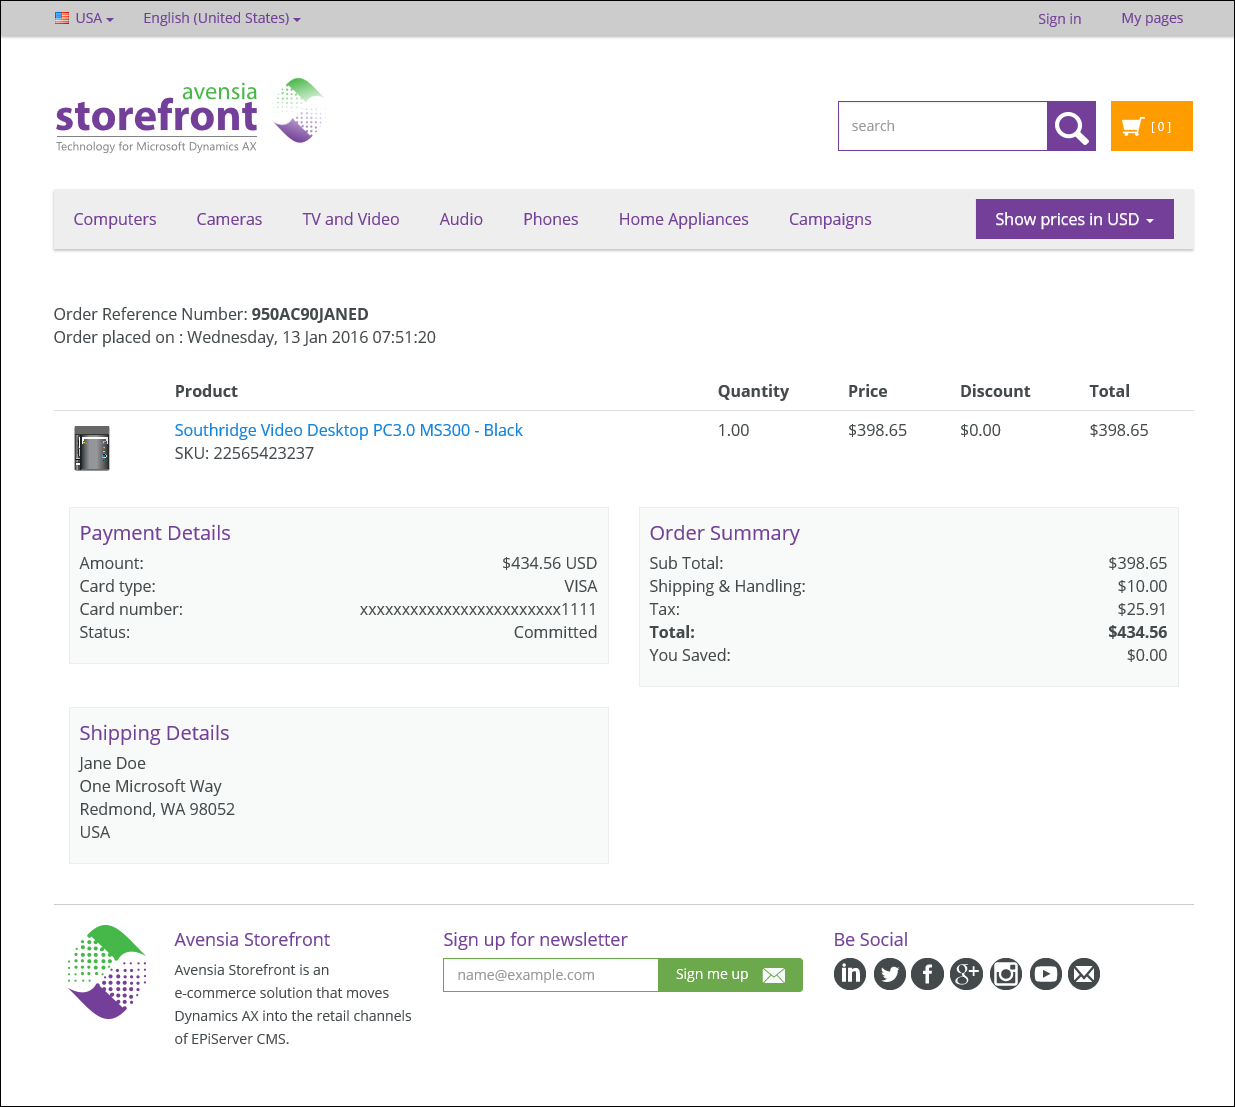Open the Phones menu
The height and width of the screenshot is (1107, 1235).
coord(551,219)
